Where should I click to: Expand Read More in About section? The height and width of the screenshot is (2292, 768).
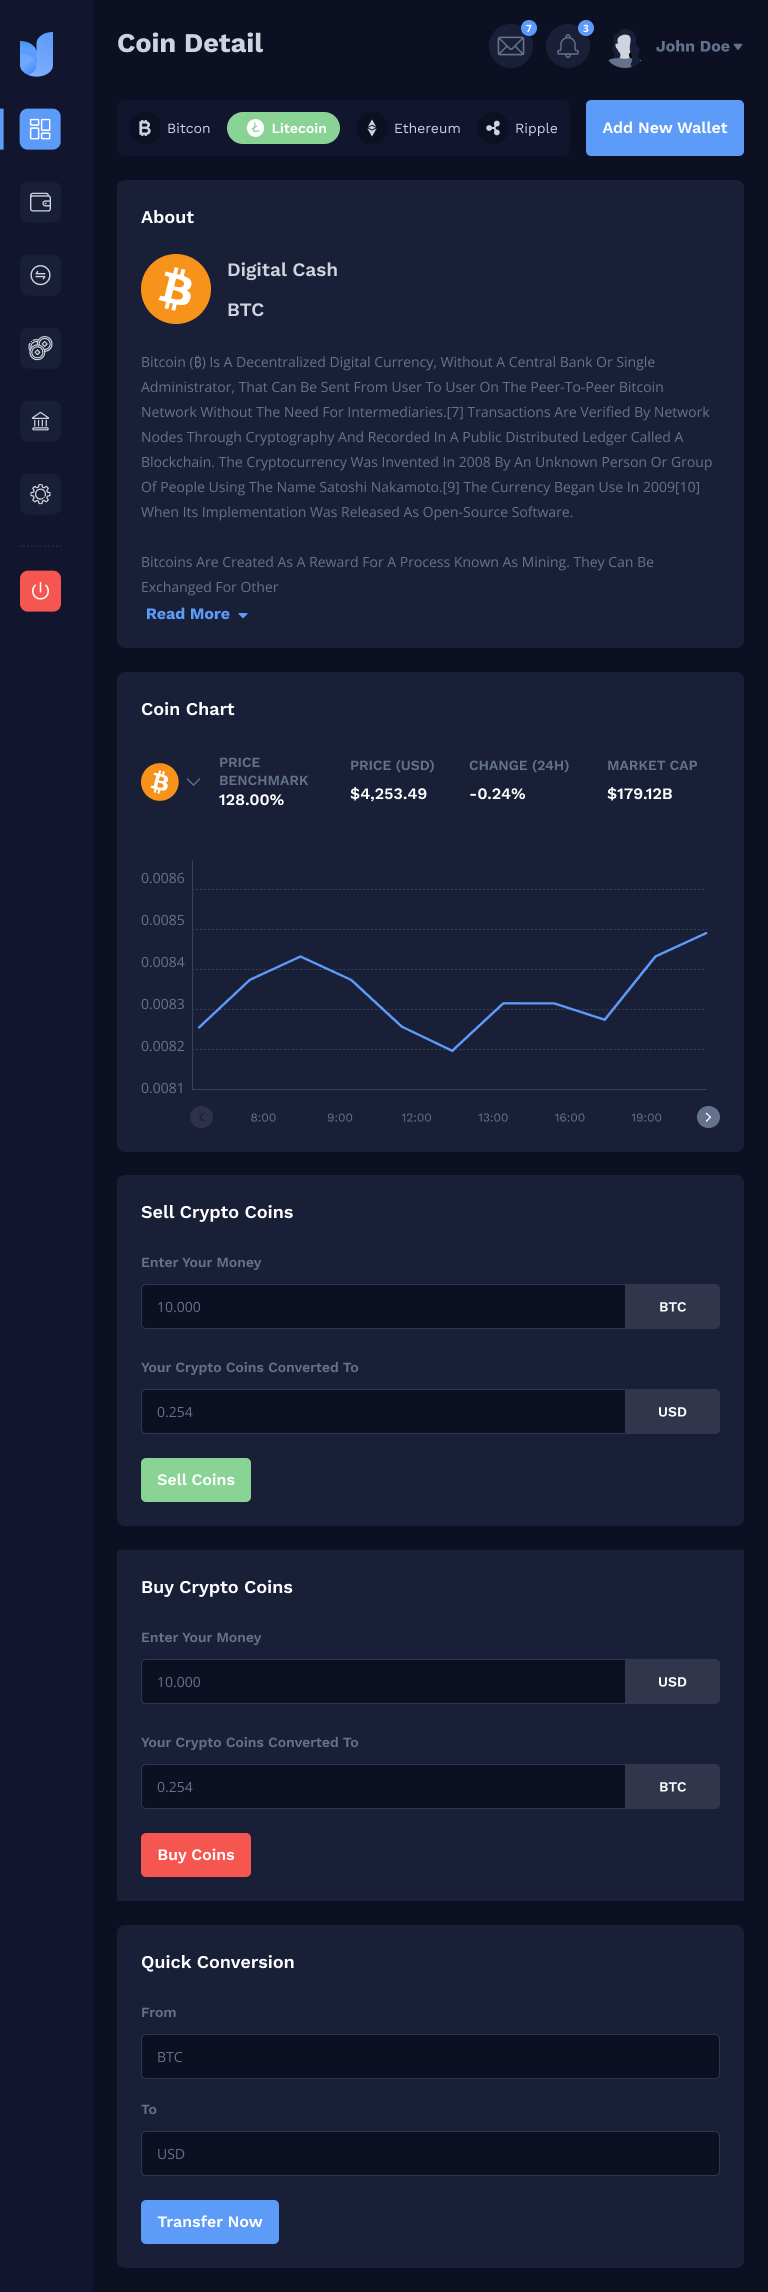point(196,614)
